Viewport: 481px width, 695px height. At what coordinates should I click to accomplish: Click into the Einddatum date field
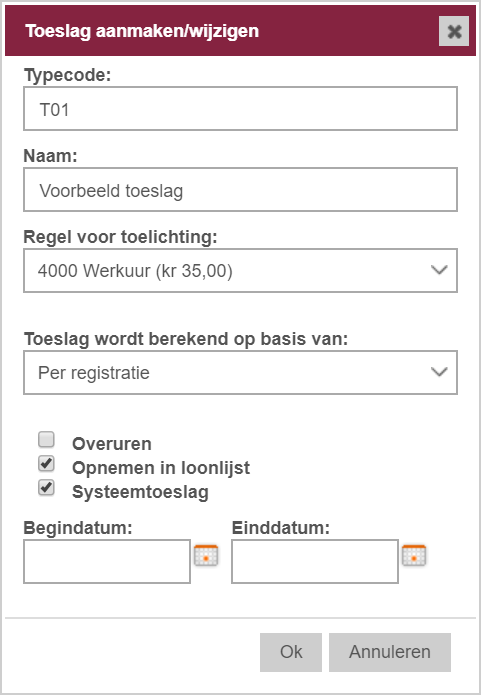315,561
